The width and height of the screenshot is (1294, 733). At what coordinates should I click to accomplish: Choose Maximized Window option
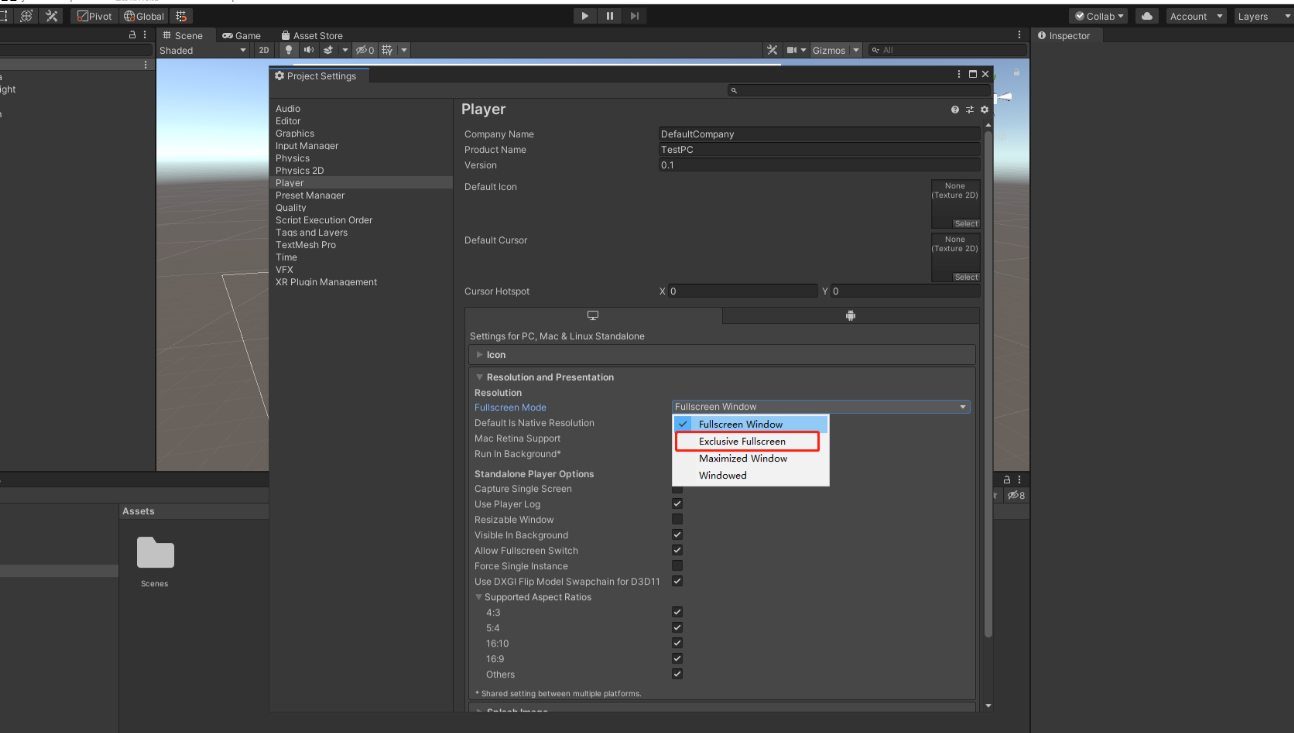tap(750, 458)
